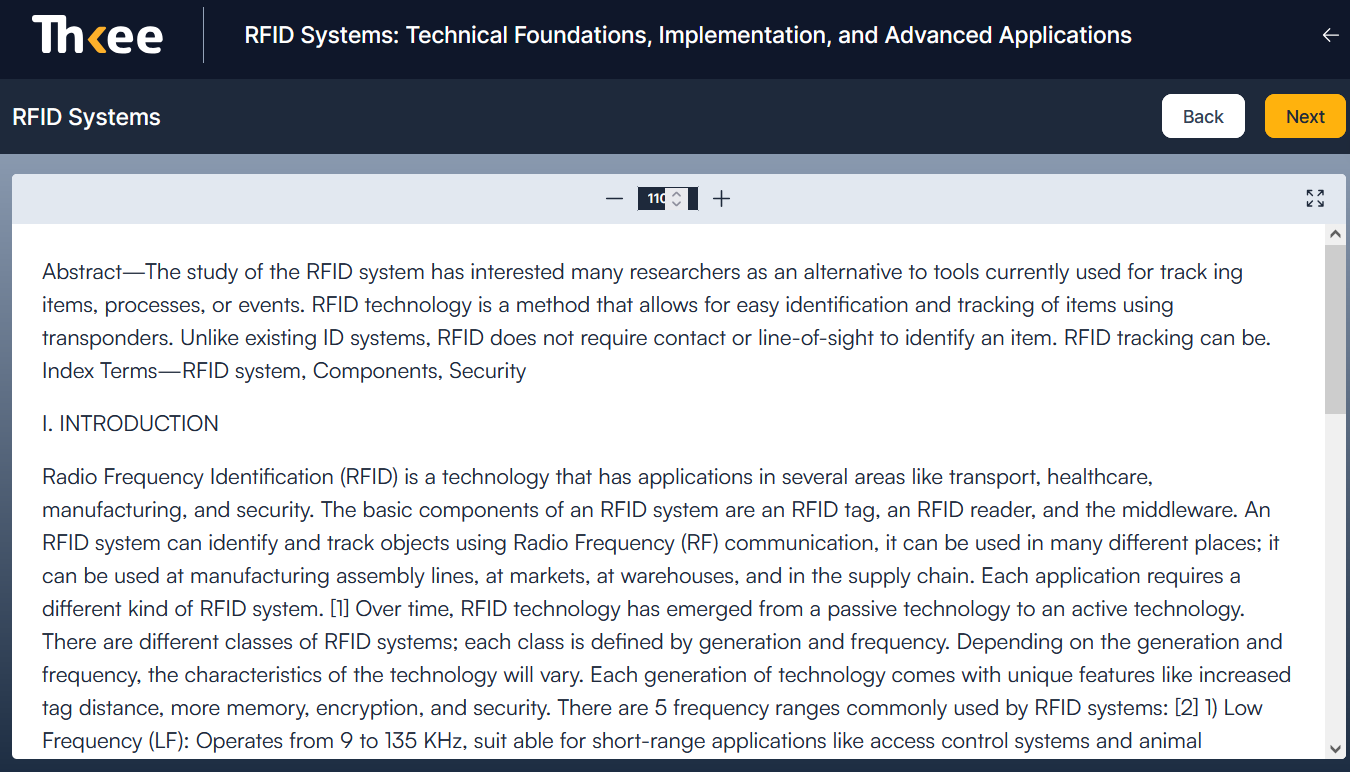The width and height of the screenshot is (1350, 772).
Task: Click the empty scrollbar track below thumb
Action: (x=1335, y=580)
